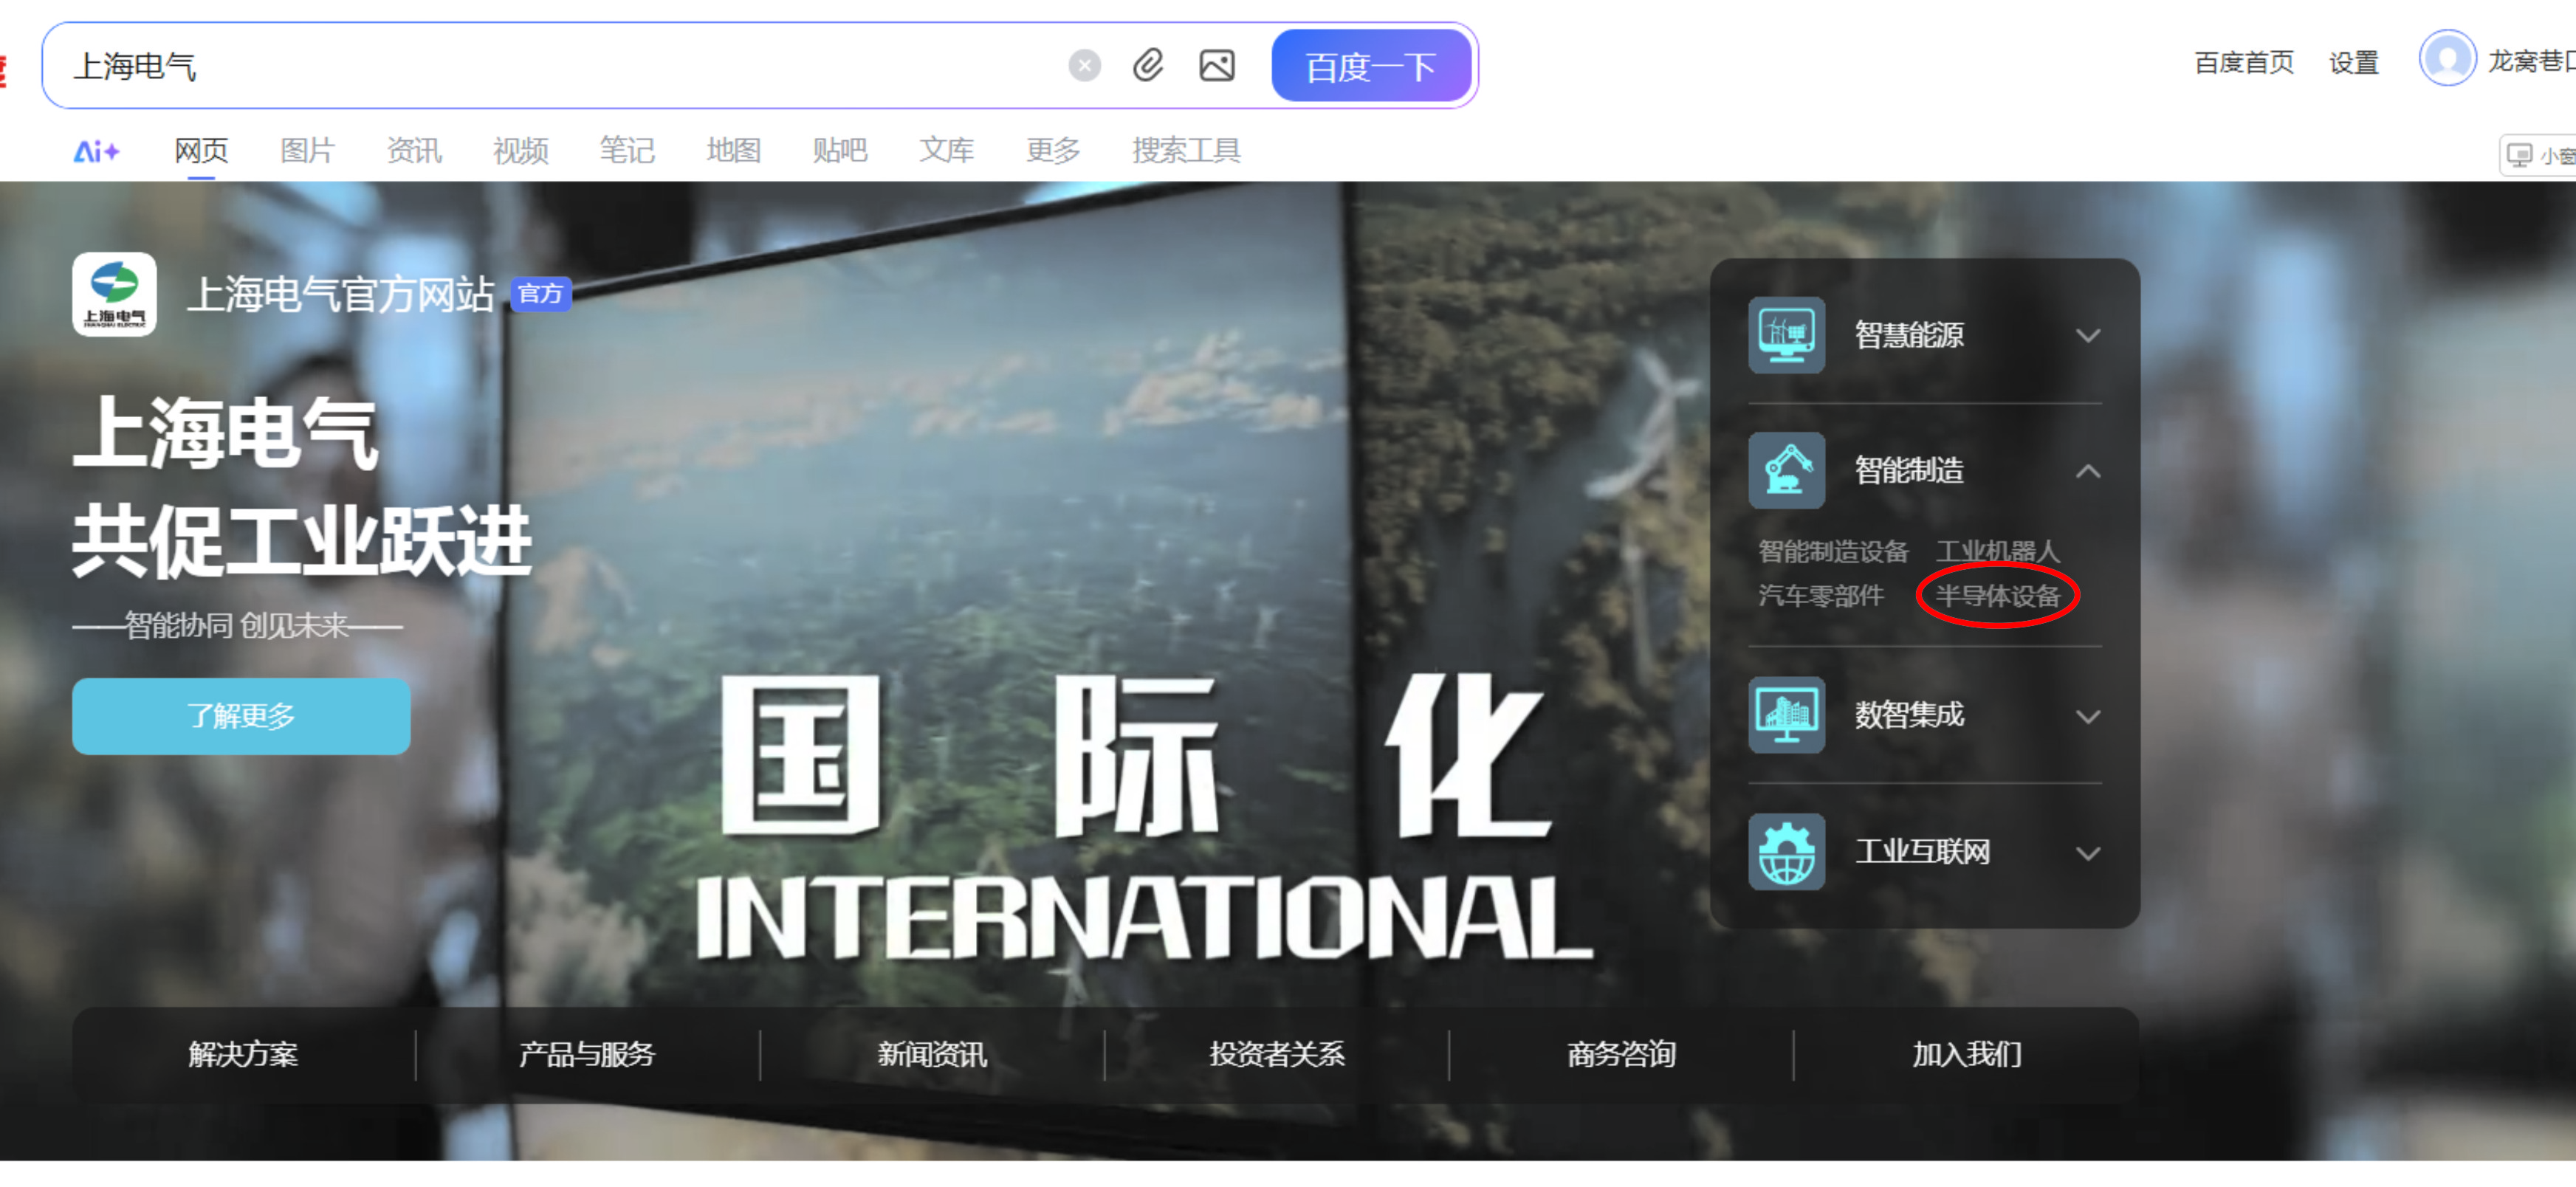Click the Shanghai Electric logo icon
This screenshot has width=2576, height=1187.
tap(114, 294)
